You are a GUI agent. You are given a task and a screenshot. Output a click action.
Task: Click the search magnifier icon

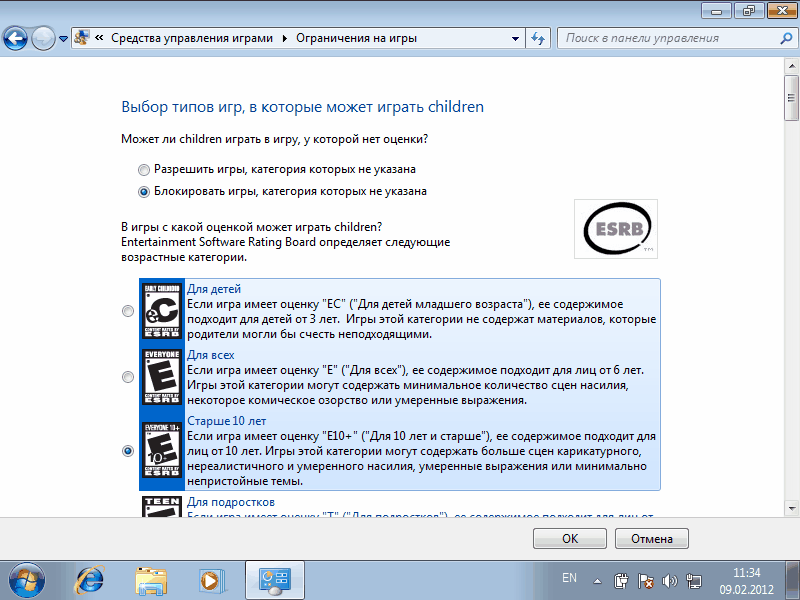786,38
